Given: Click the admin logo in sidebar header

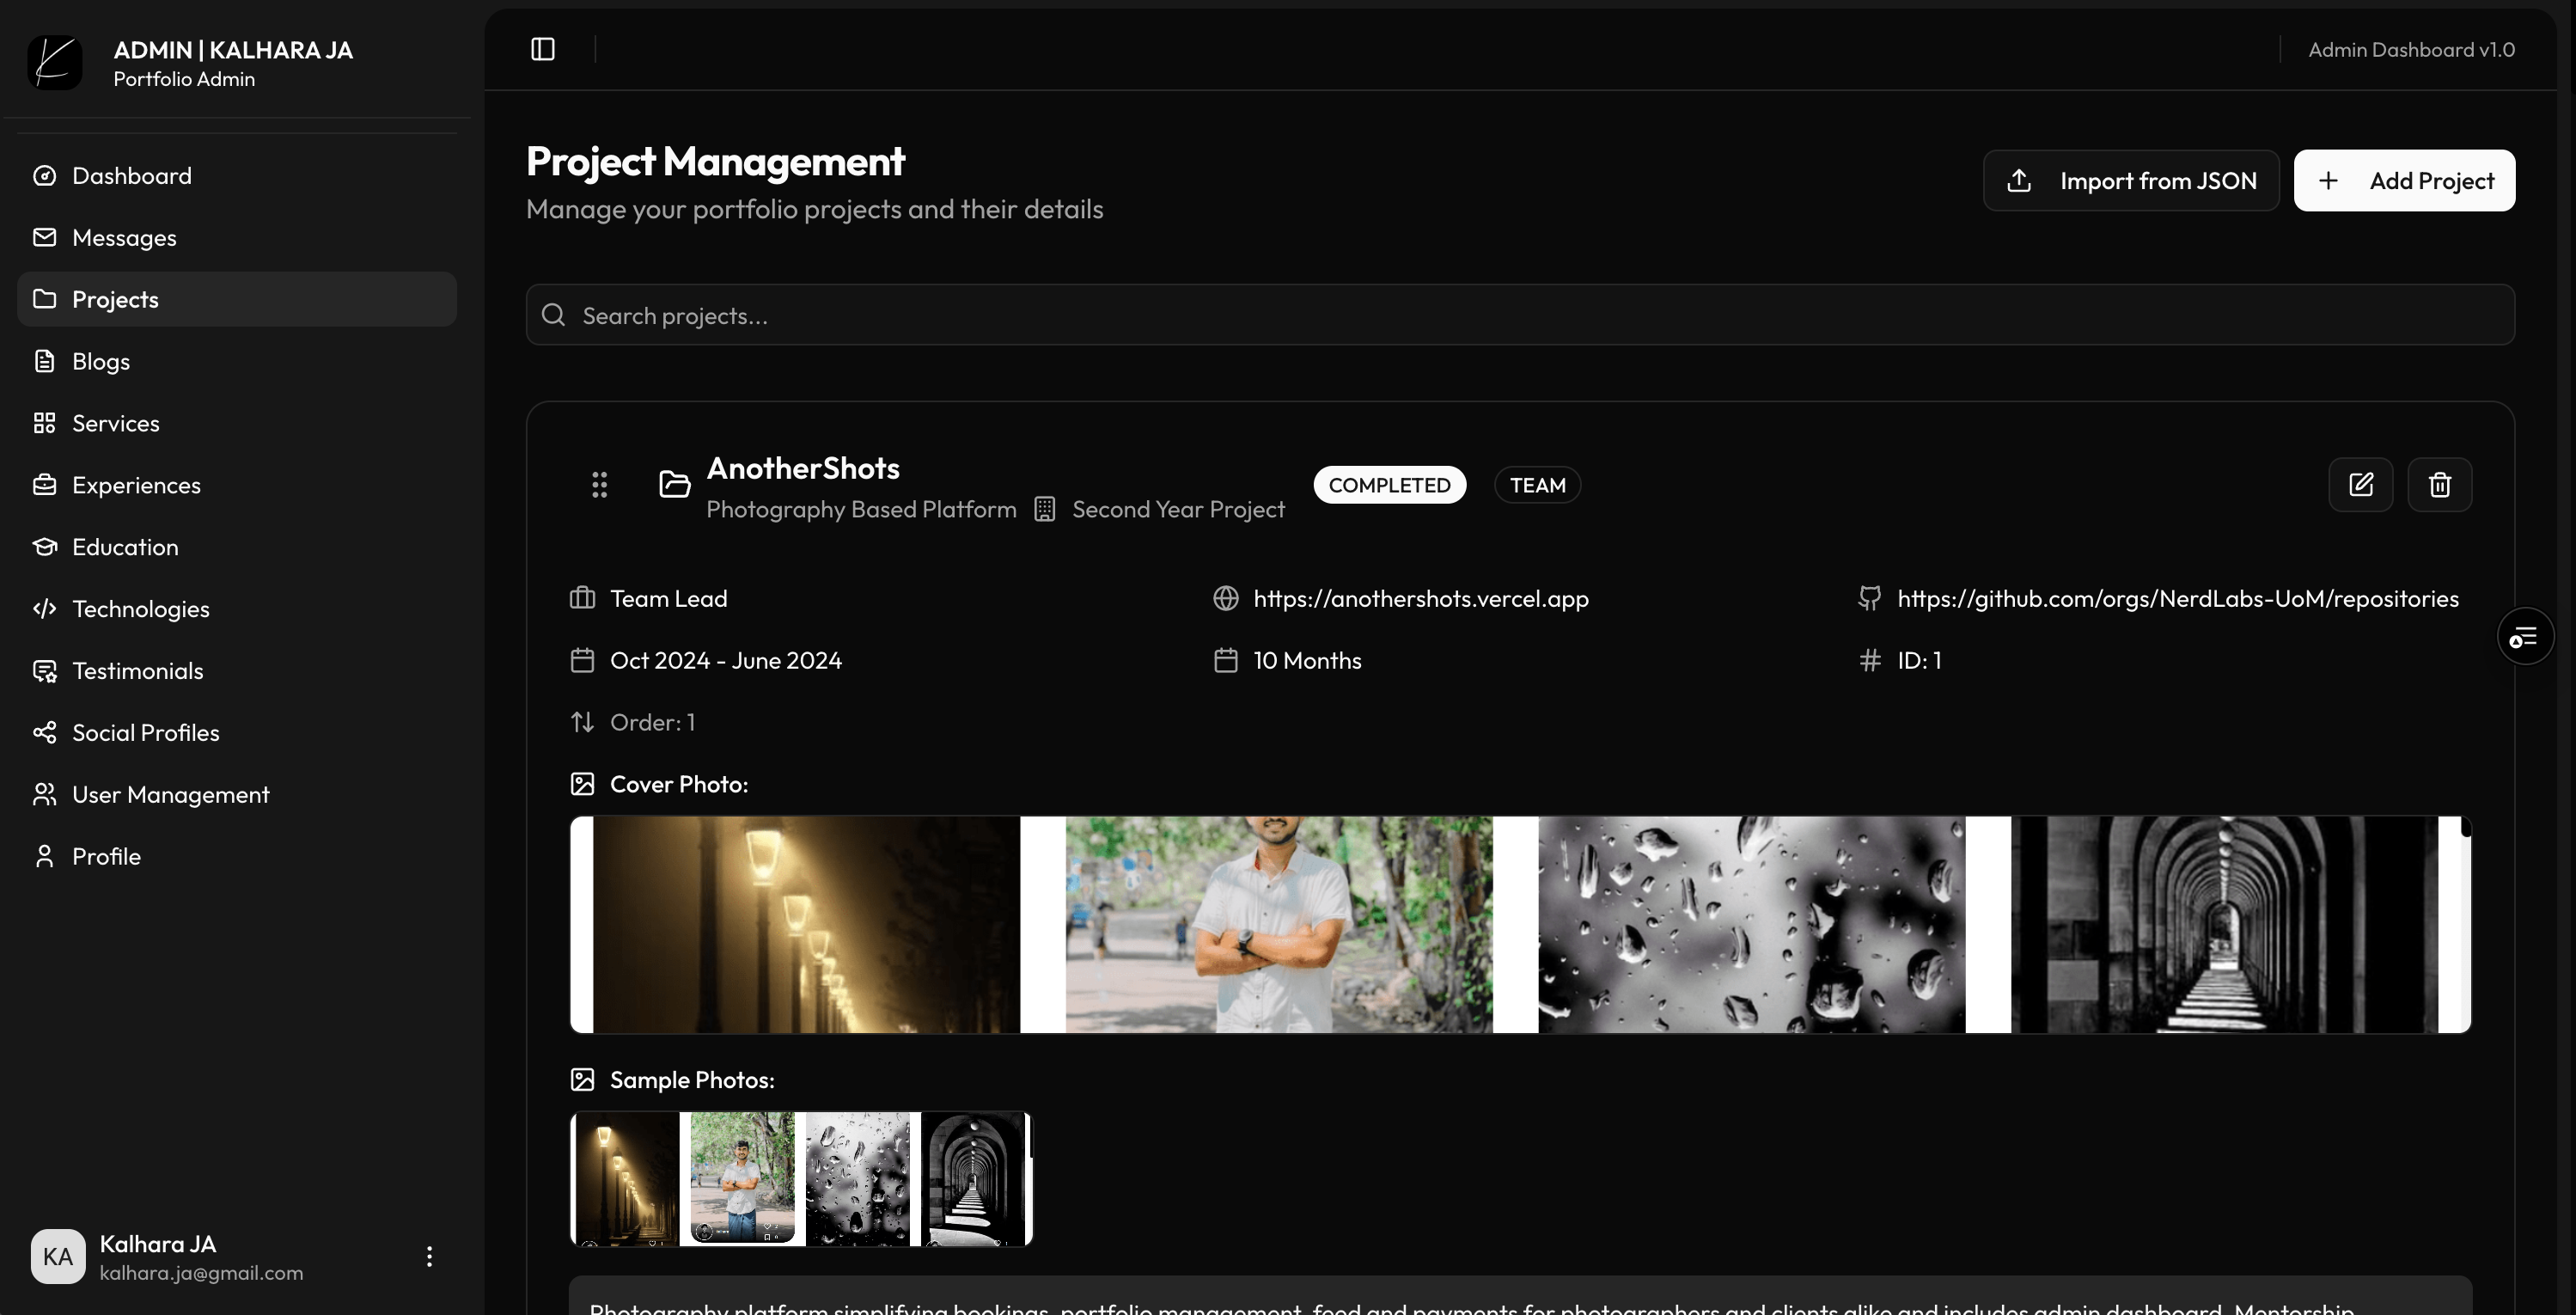Looking at the screenshot, I should click(x=55, y=63).
